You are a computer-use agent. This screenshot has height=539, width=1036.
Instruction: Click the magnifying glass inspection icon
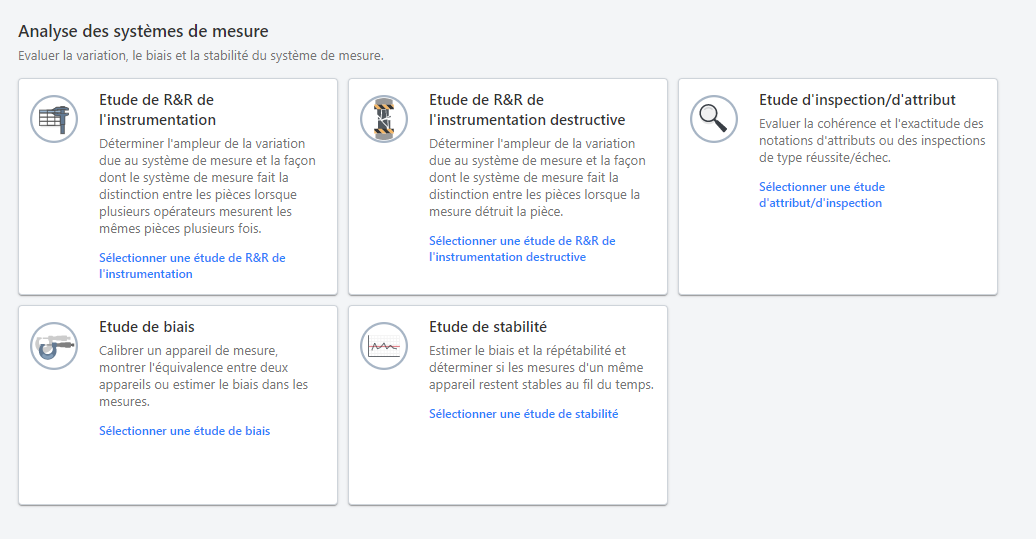[714, 119]
